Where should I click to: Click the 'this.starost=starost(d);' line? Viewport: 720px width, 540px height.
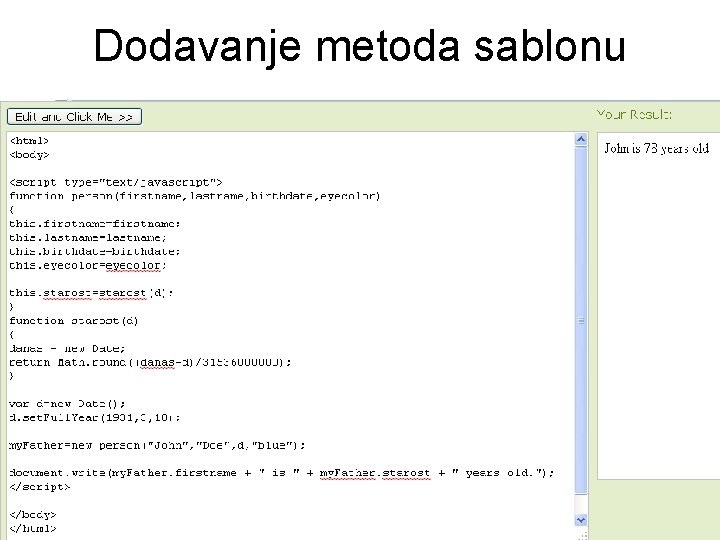coord(91,293)
